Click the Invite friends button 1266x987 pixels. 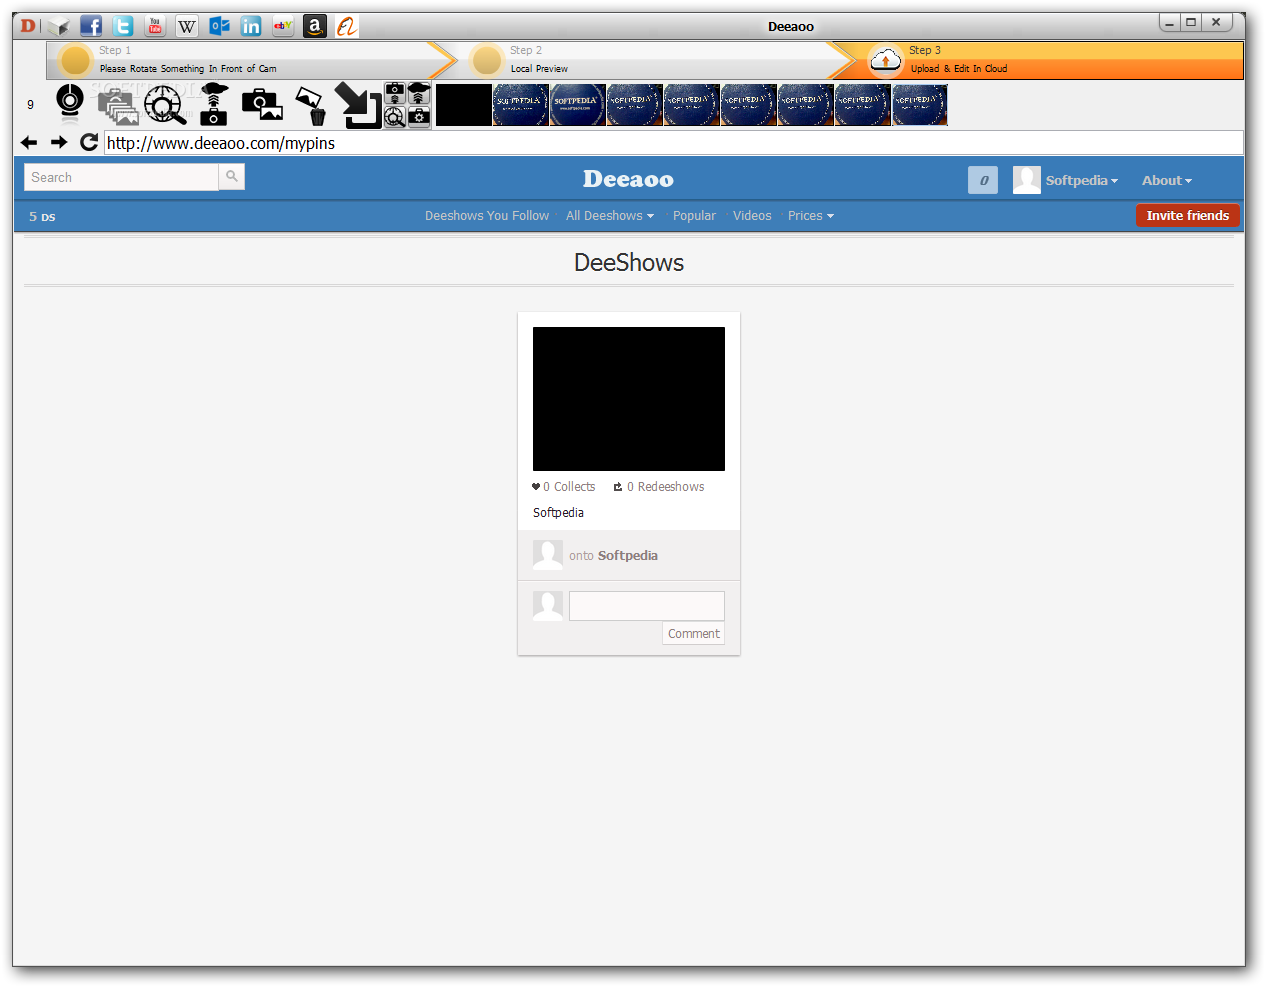tap(1188, 215)
